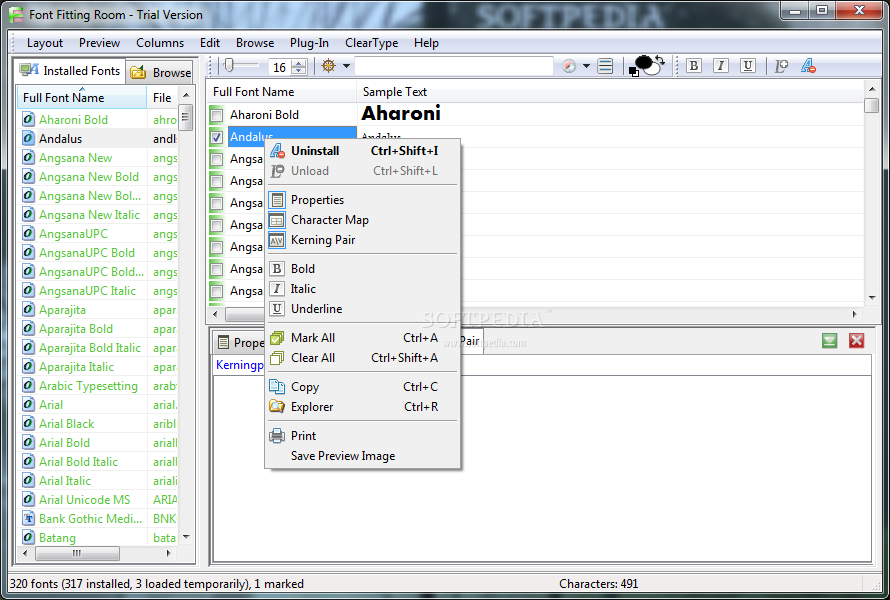Click Aharoni Bold row in preview list

[536, 115]
